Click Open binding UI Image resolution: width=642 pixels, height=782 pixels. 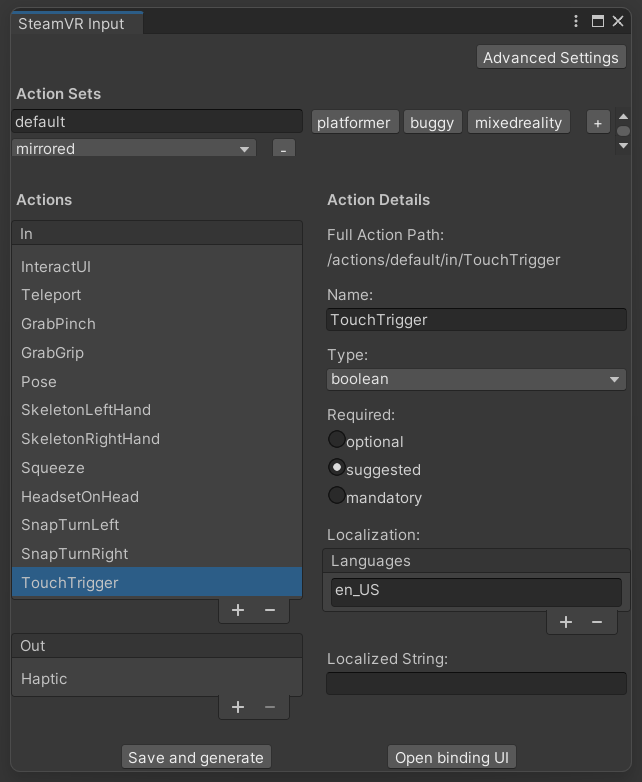click(x=452, y=757)
